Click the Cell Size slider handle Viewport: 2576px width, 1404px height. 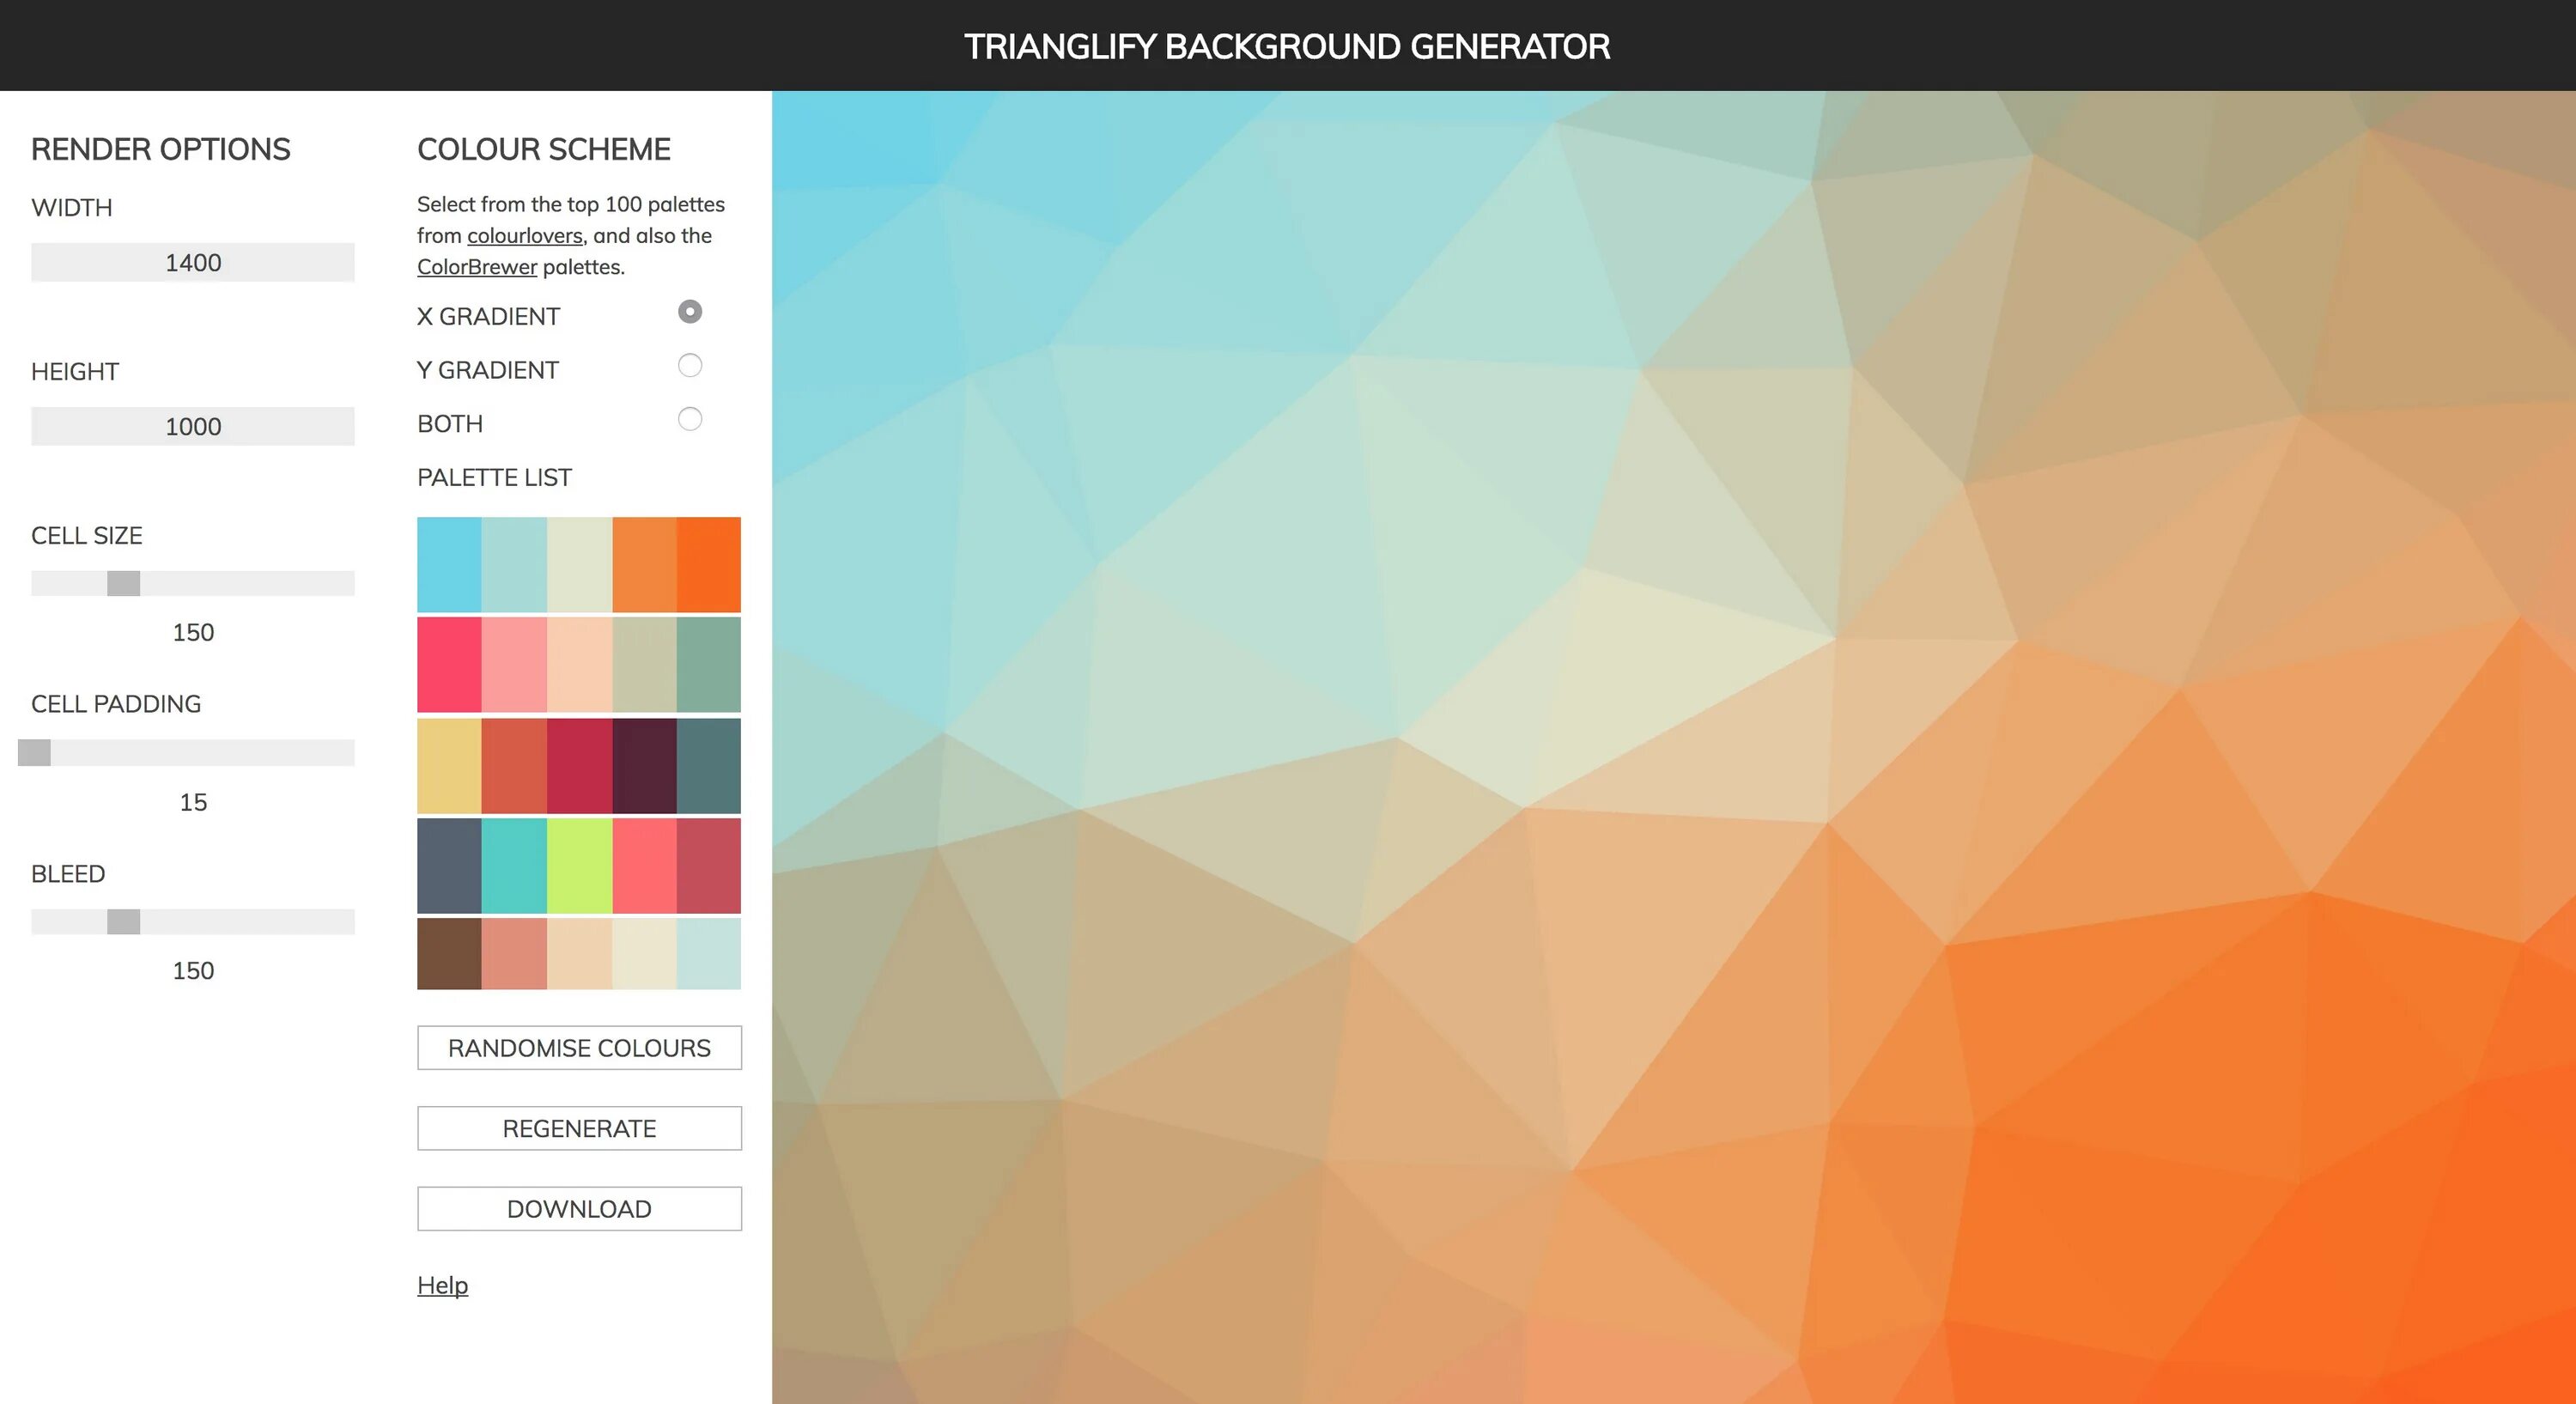(123, 583)
